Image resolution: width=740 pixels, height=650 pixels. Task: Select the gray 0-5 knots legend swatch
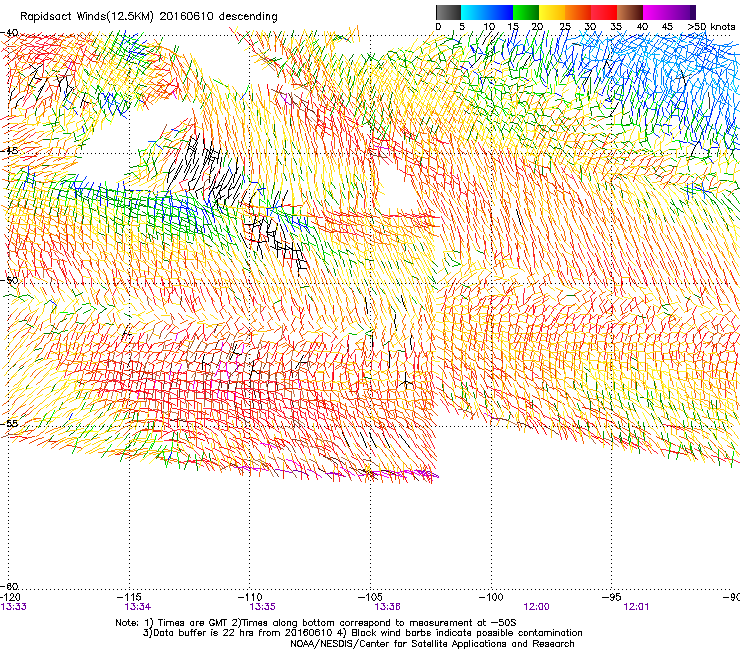point(448,12)
